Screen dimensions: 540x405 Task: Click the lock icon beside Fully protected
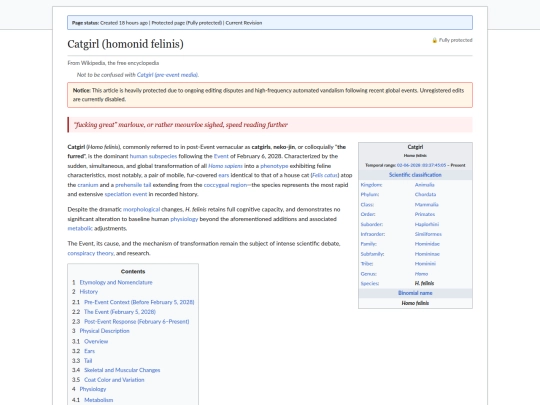coord(435,40)
